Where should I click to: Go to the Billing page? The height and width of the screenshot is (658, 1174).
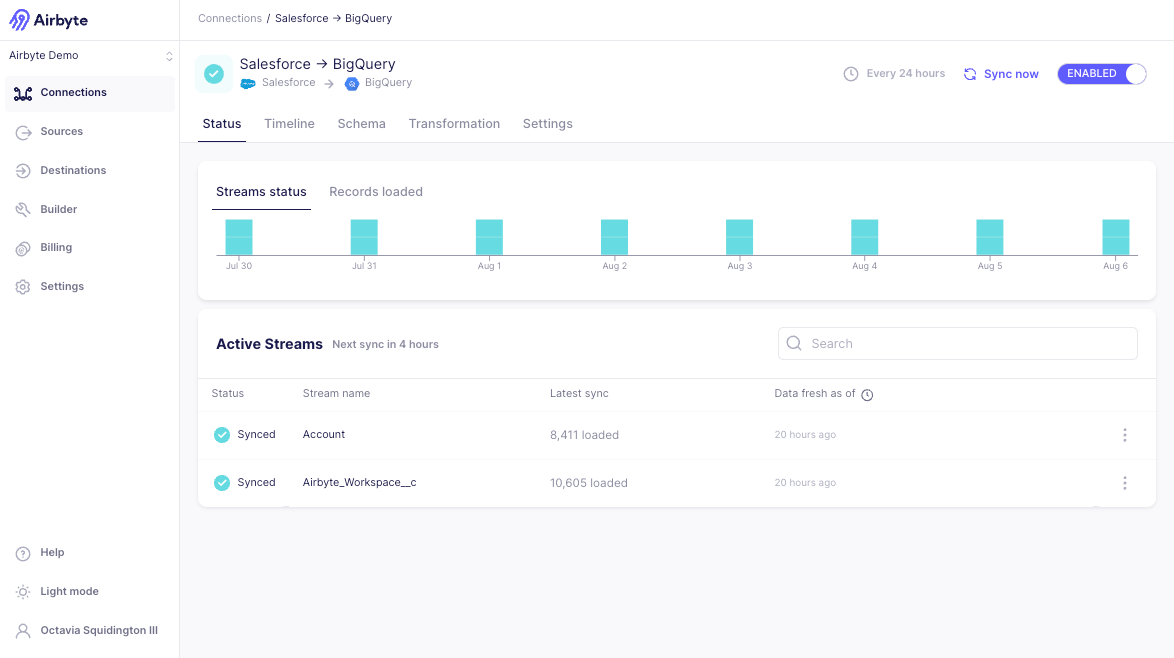click(x=56, y=248)
